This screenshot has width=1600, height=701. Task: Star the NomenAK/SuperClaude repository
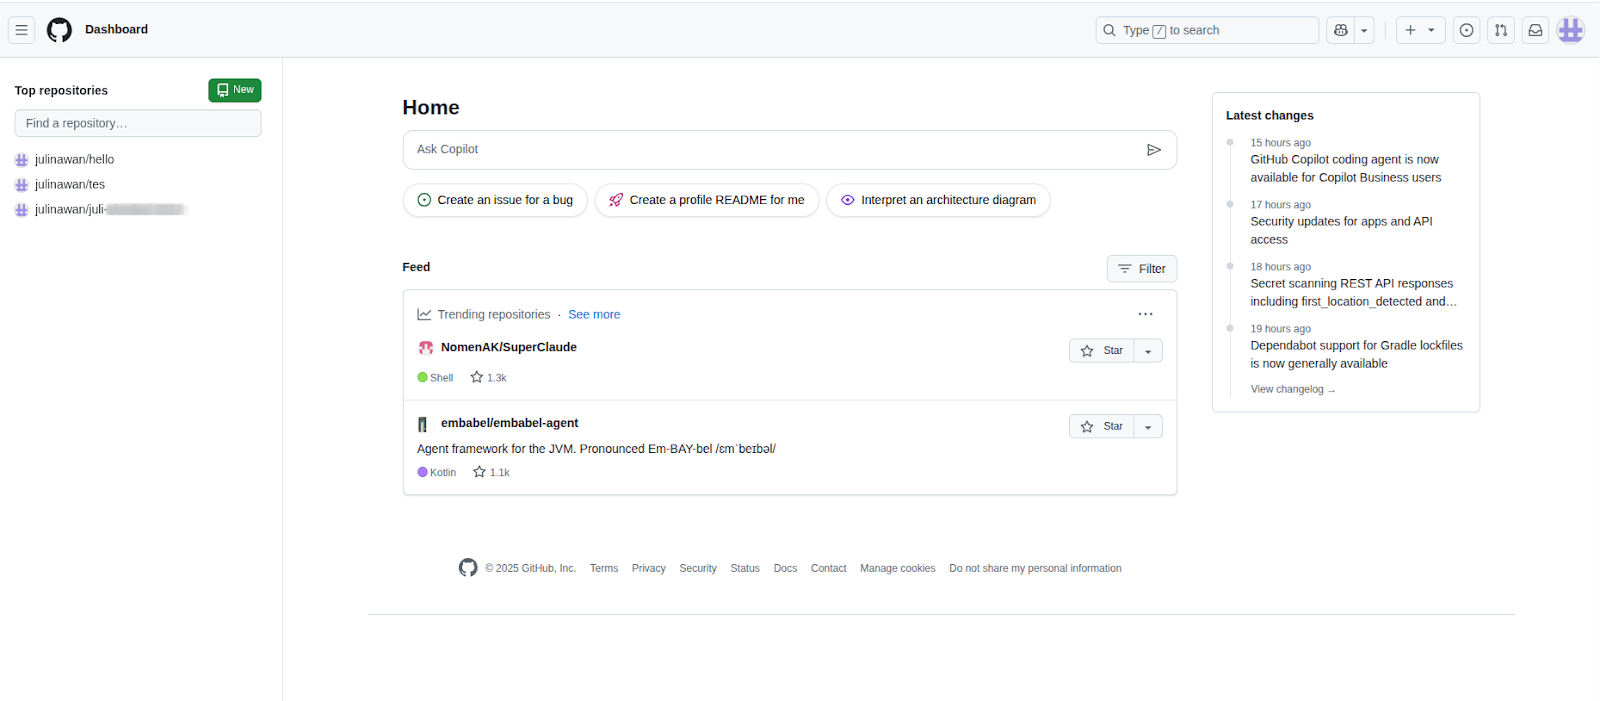(x=1102, y=351)
